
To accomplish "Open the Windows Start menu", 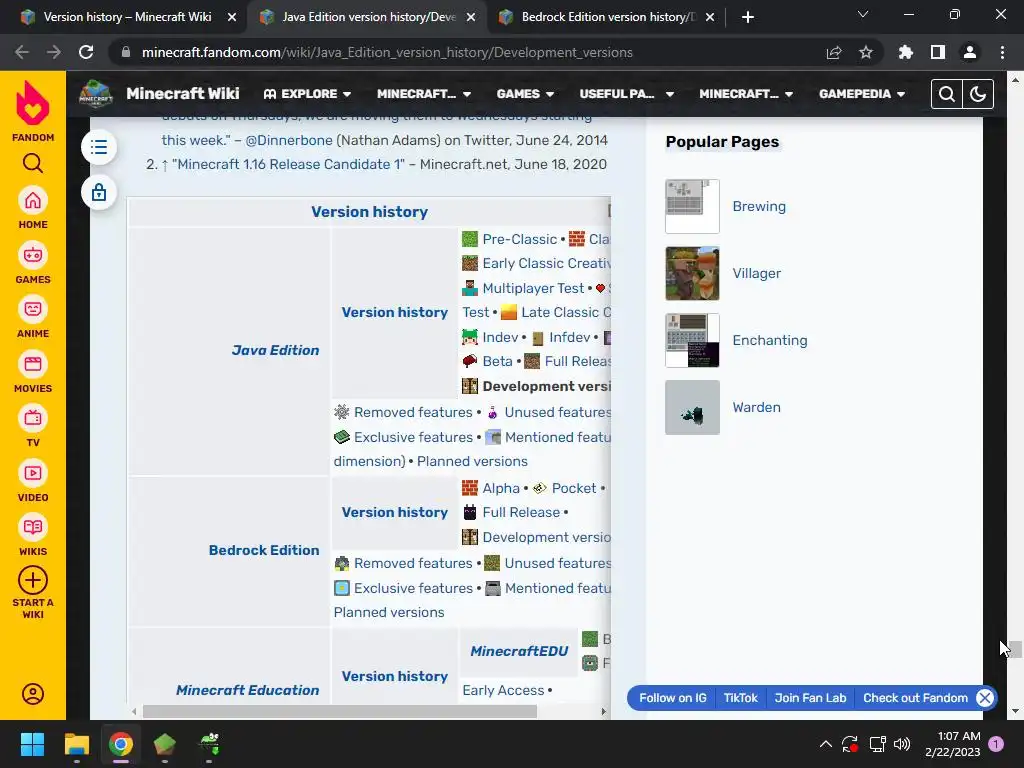I will pos(32,744).
